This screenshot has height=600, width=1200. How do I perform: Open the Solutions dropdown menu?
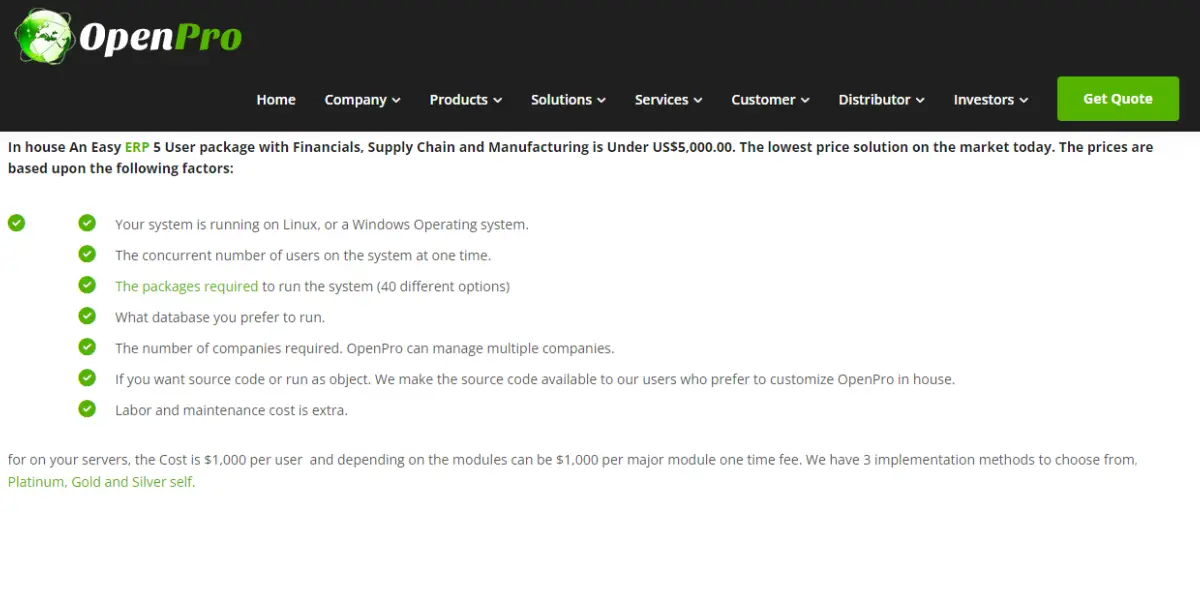point(568,100)
